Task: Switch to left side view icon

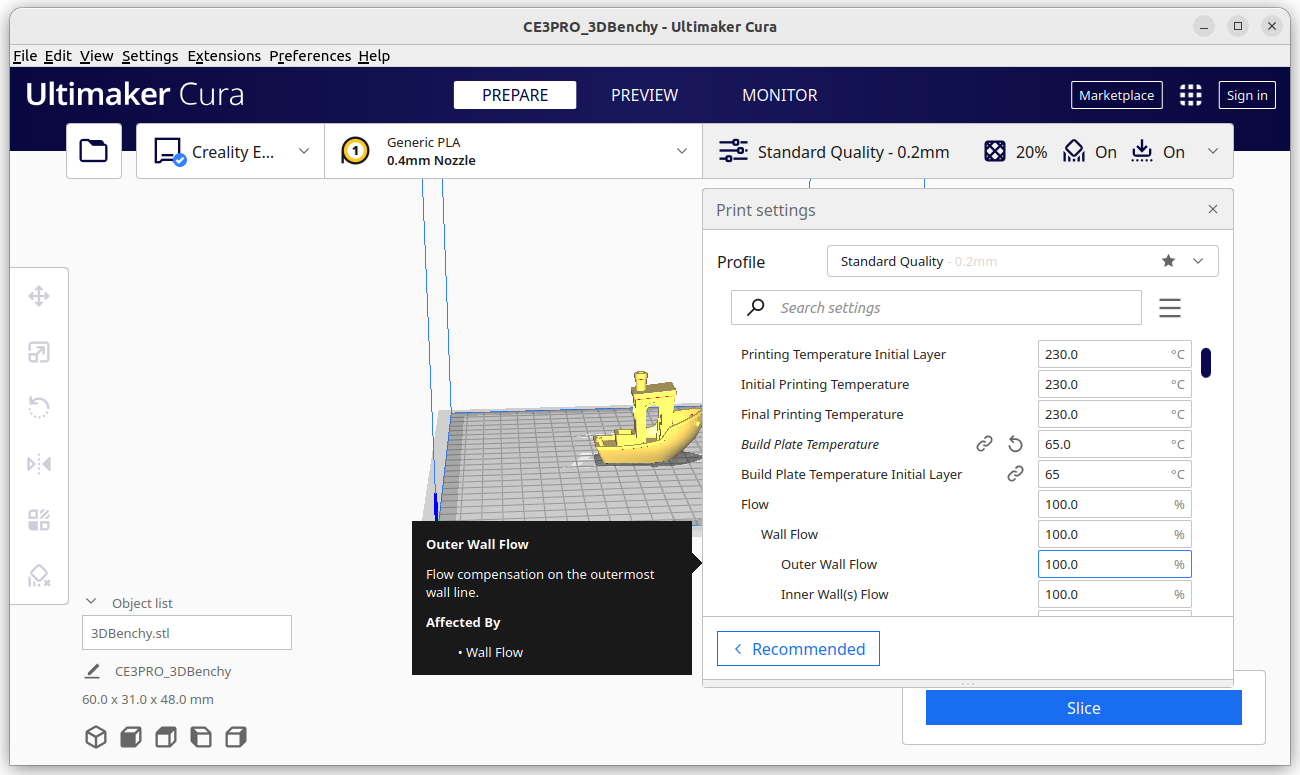Action: tap(201, 737)
